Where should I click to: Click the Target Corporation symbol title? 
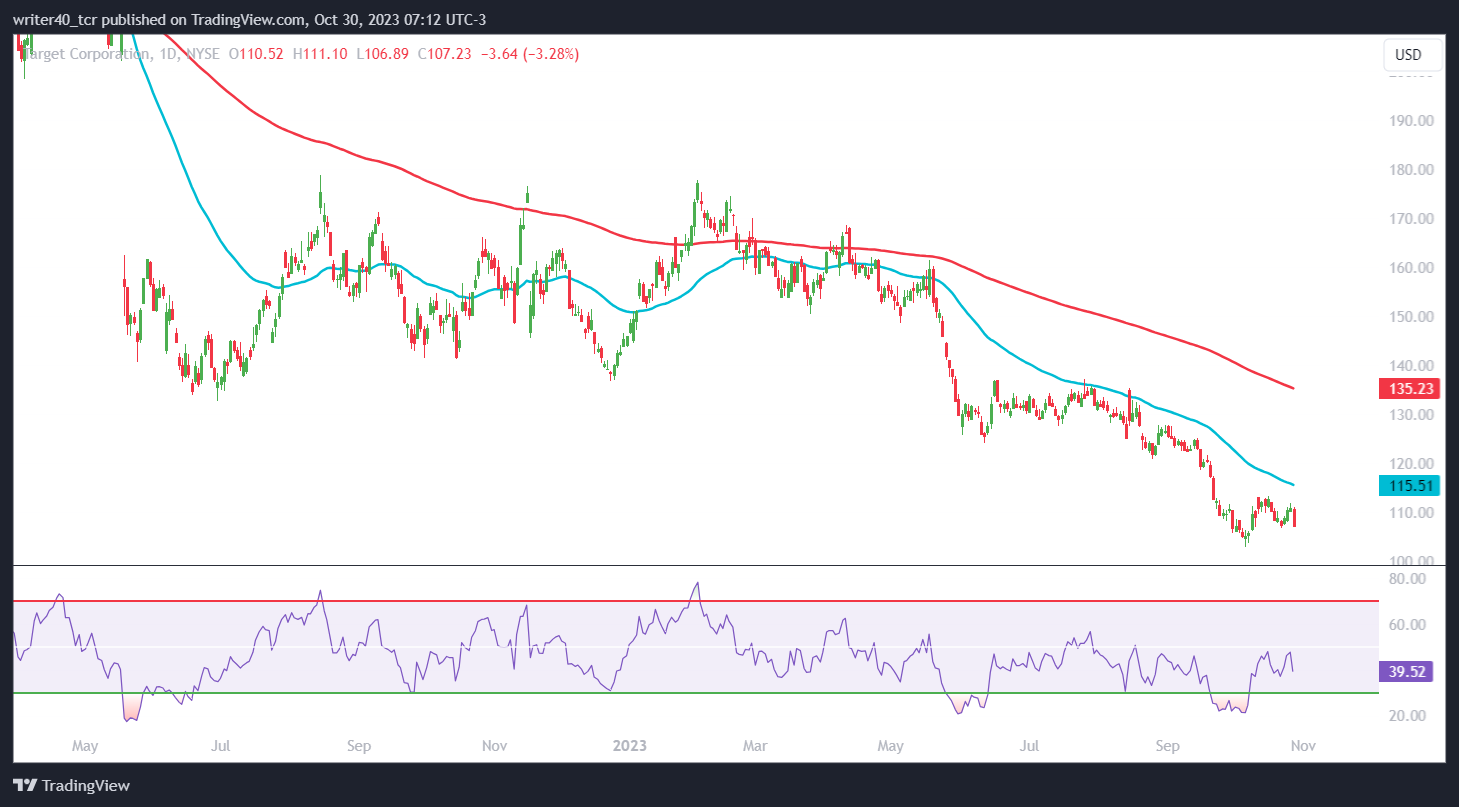[84, 54]
